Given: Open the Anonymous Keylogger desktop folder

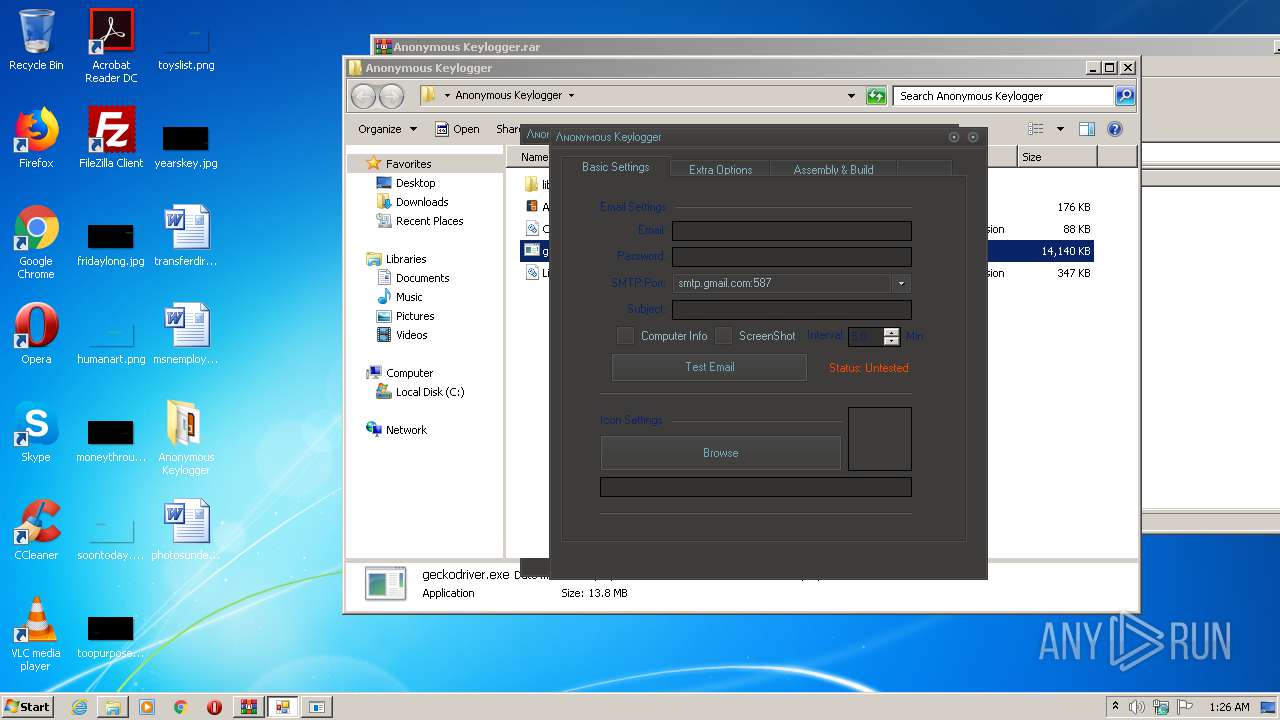Looking at the screenshot, I should tap(186, 438).
